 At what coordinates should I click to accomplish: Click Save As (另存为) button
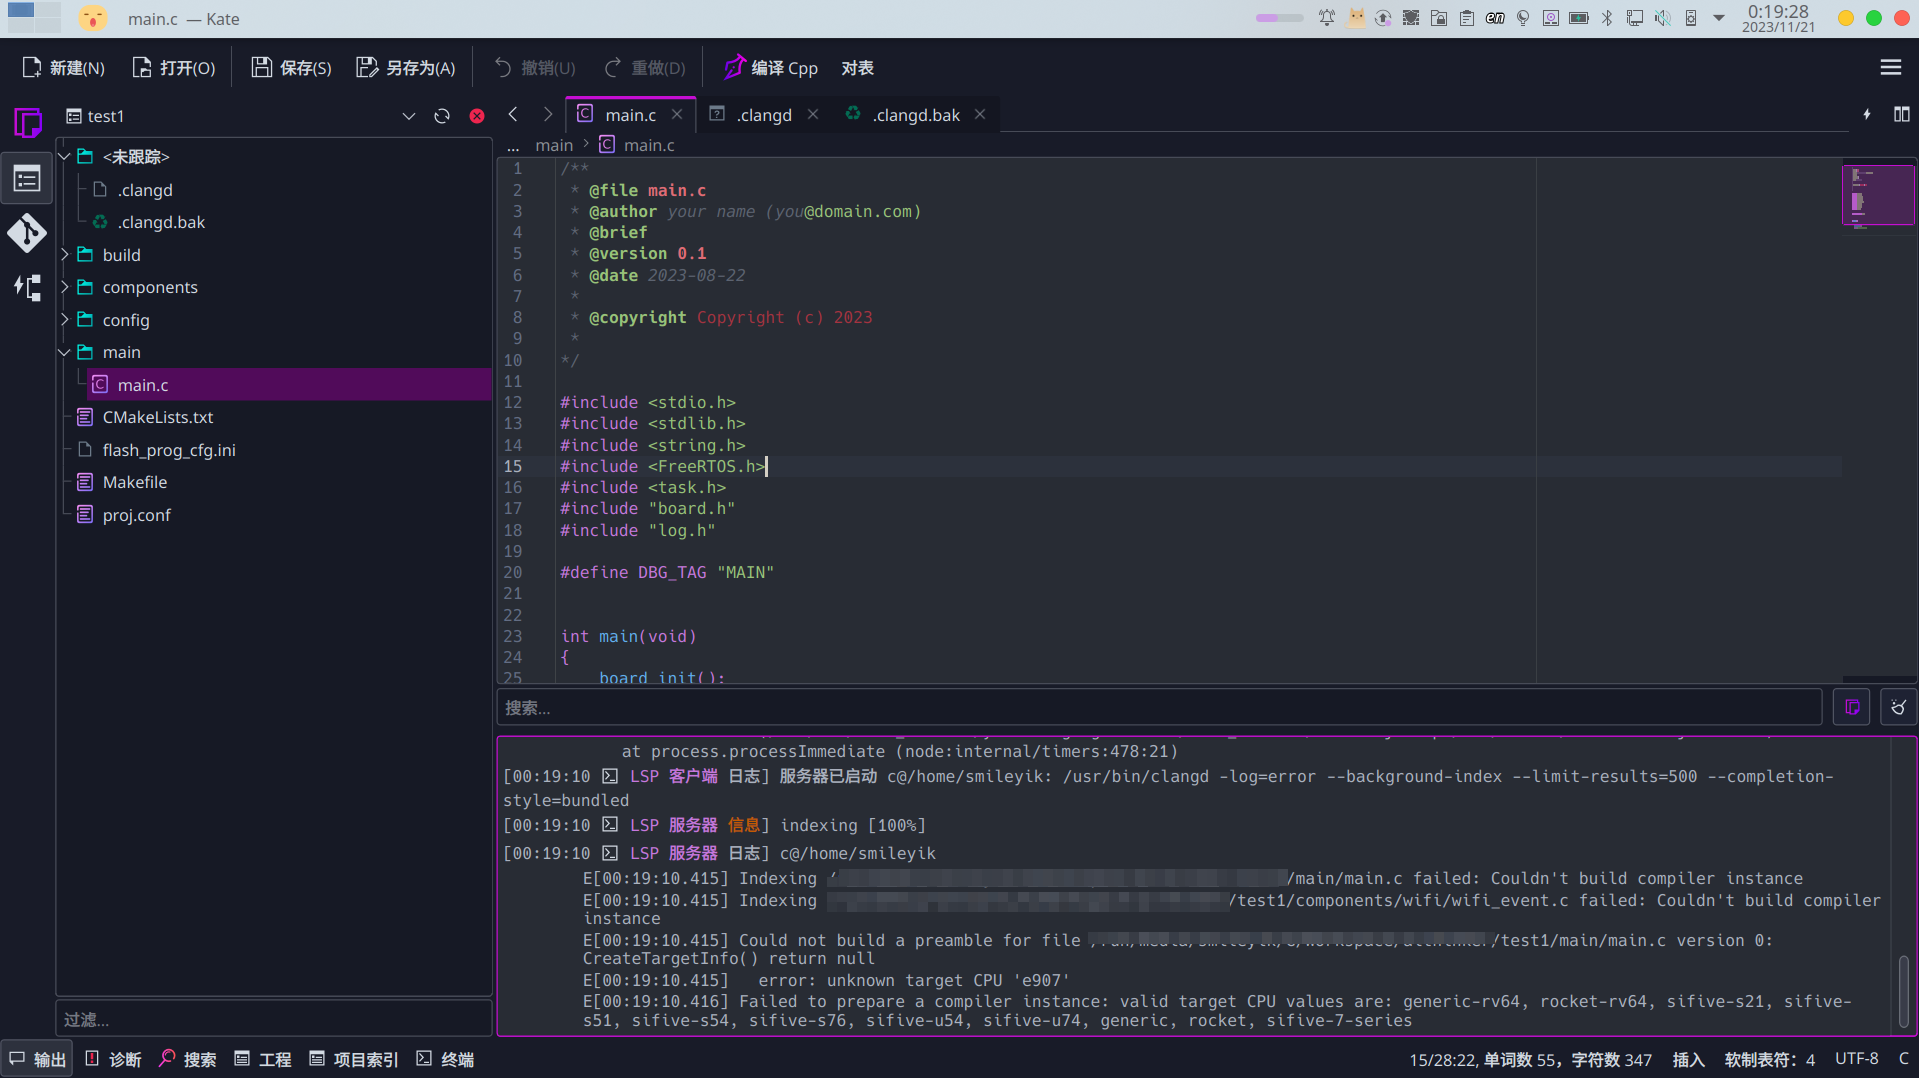(x=406, y=68)
